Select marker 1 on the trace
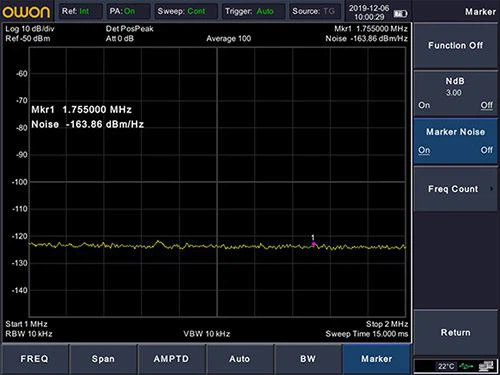Image resolution: width=500 pixels, height=375 pixels. [x=313, y=244]
